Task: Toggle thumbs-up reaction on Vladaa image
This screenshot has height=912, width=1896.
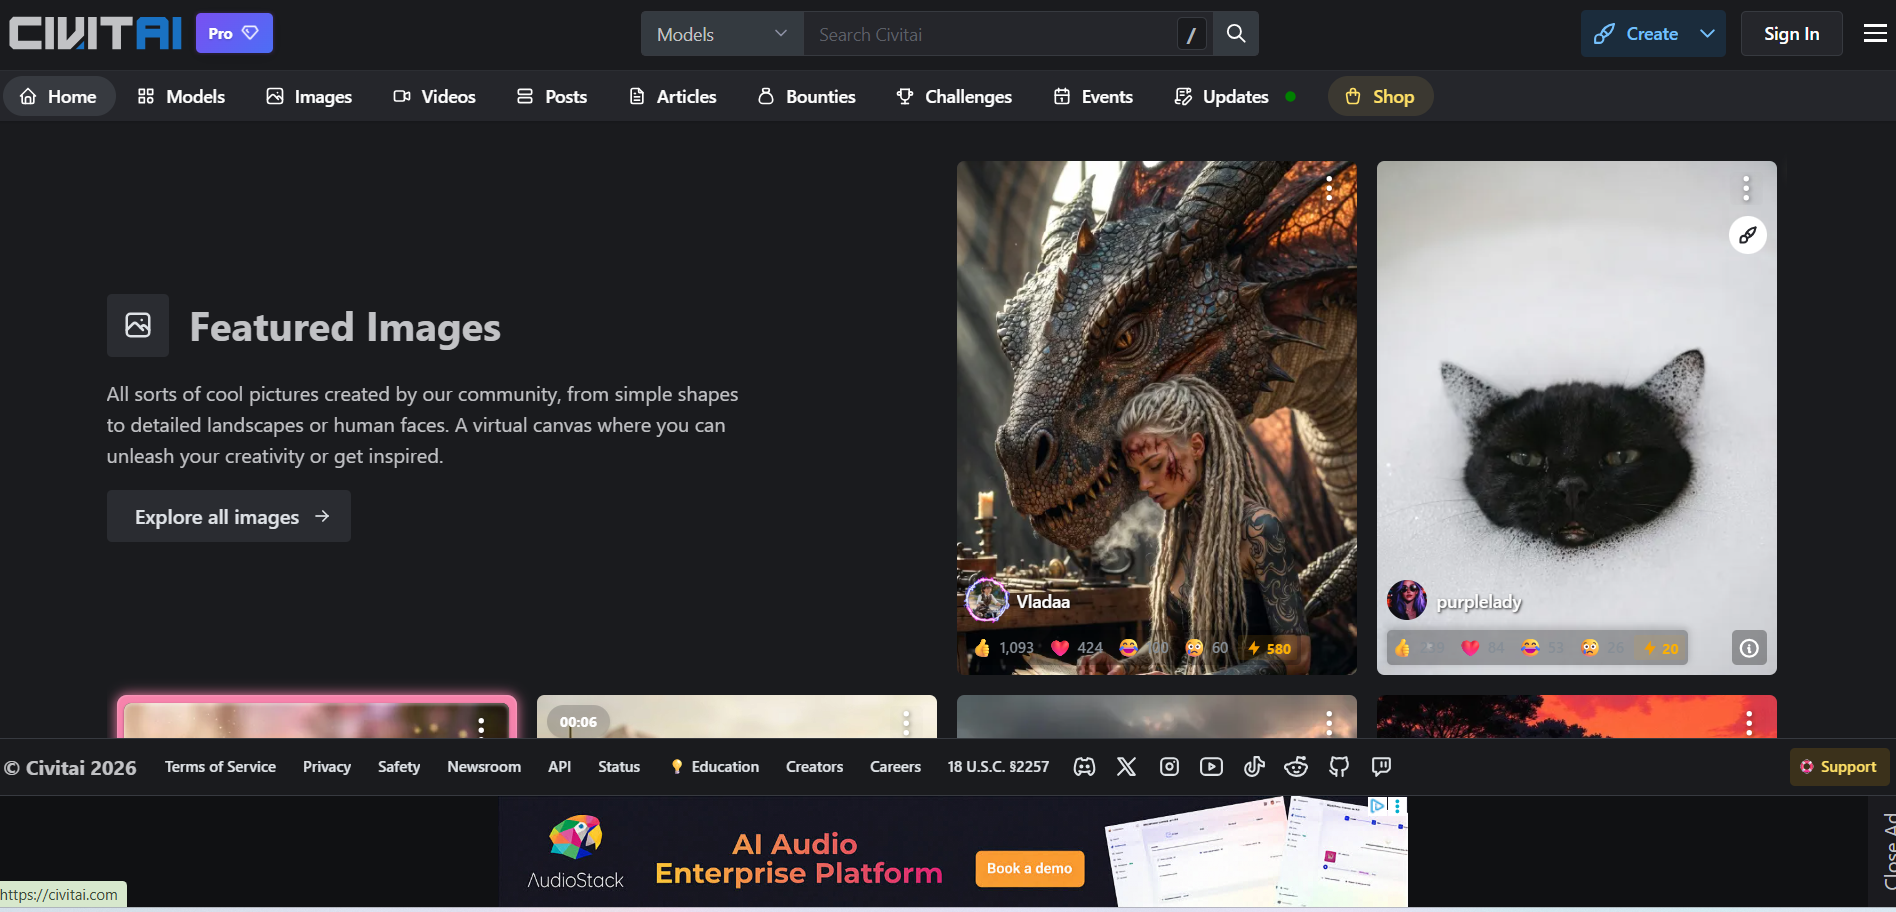Action: (x=1004, y=648)
